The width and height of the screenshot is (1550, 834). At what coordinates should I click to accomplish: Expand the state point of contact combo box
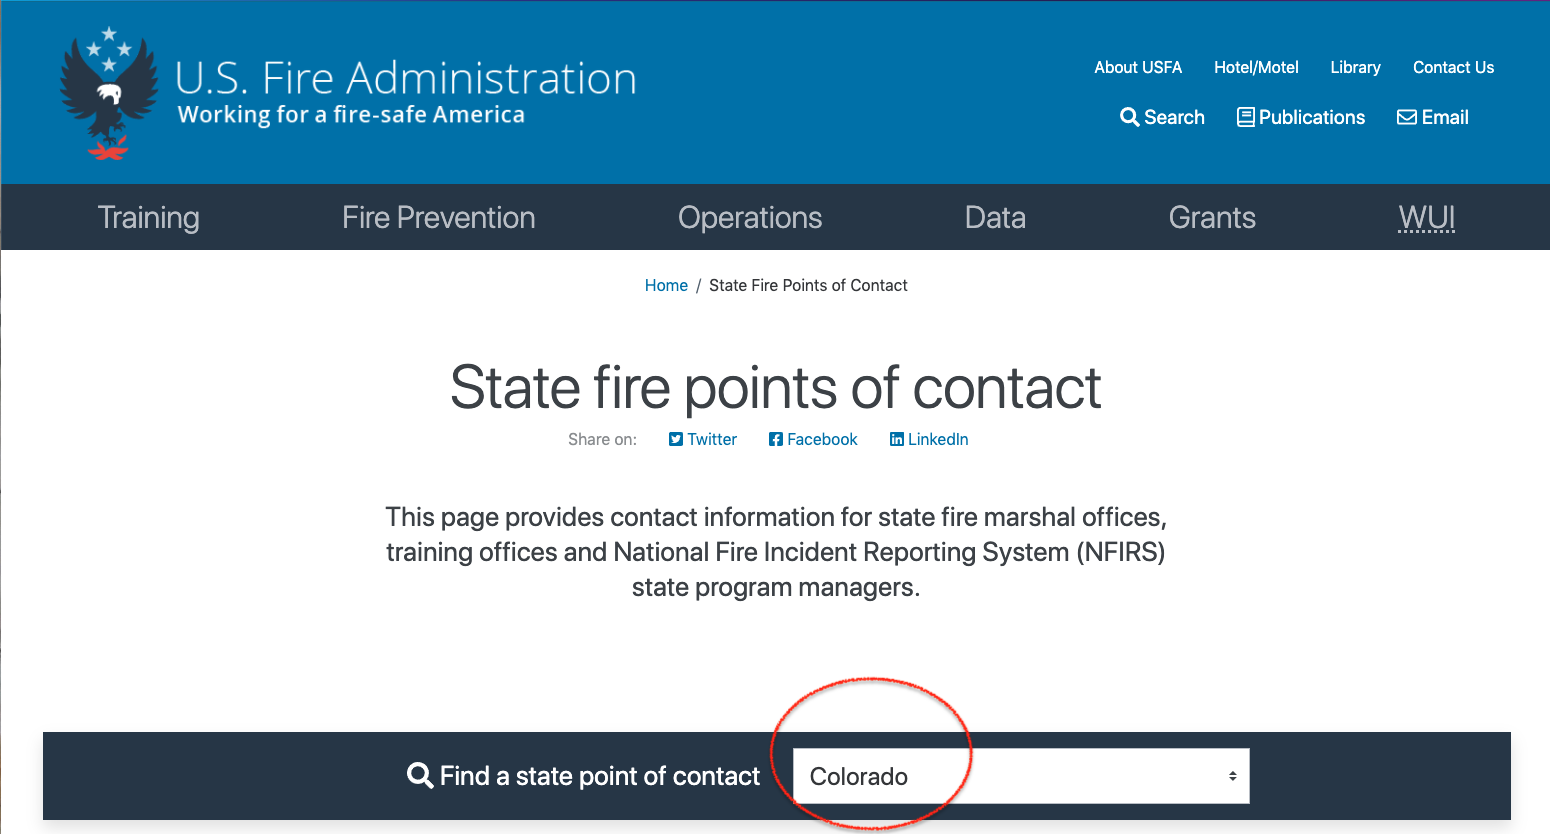point(1020,776)
